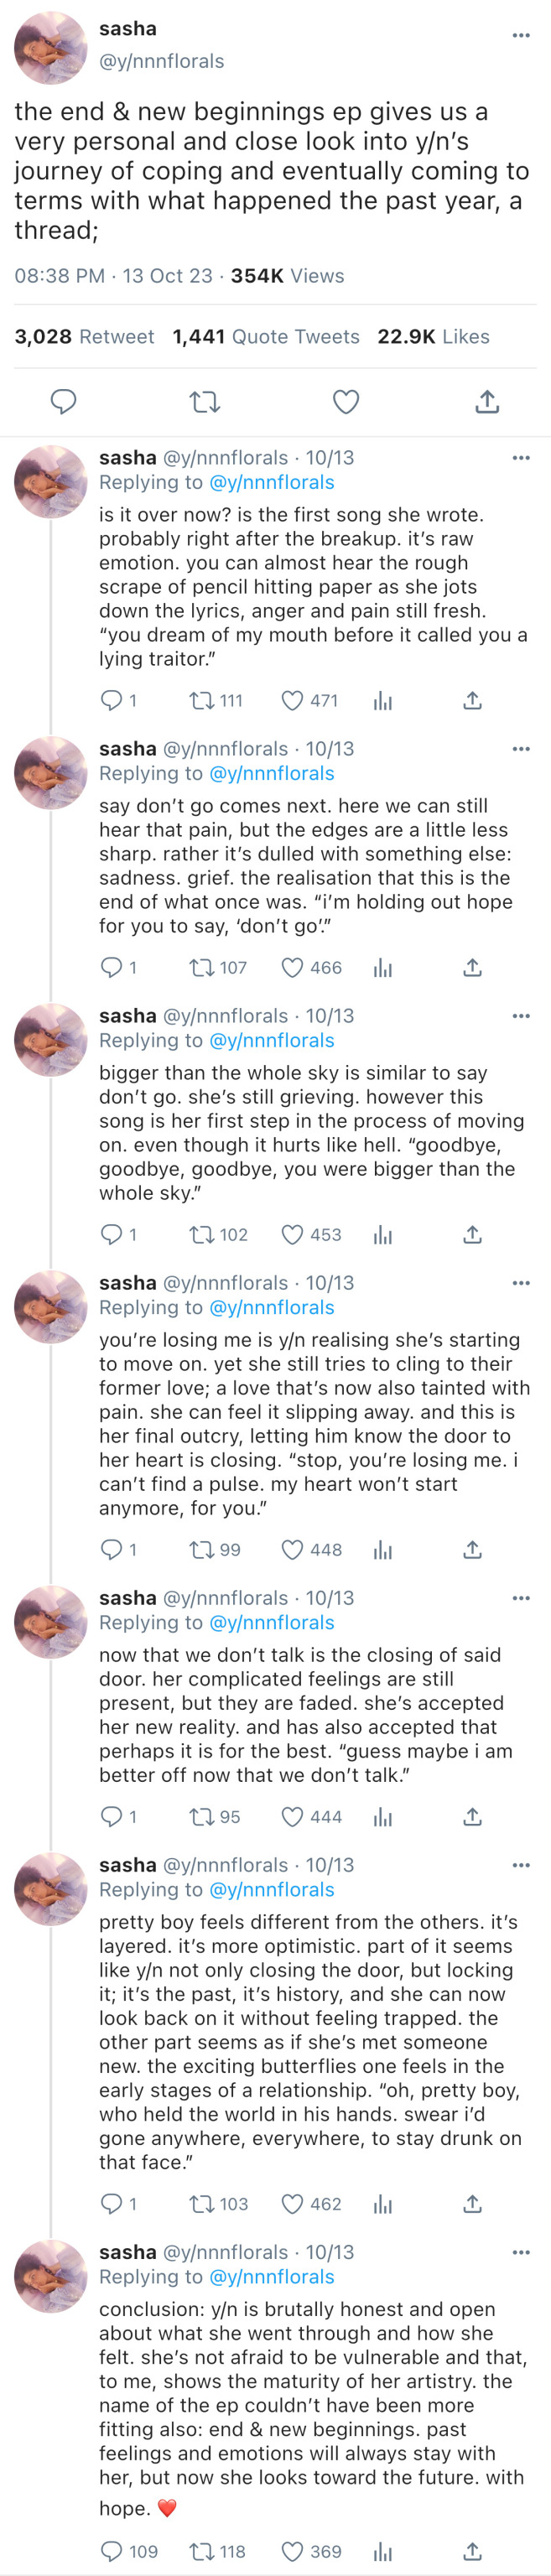This screenshot has width=551, height=2576.
Task: Like the 'now that we don't talk' reply
Action: [292, 1817]
